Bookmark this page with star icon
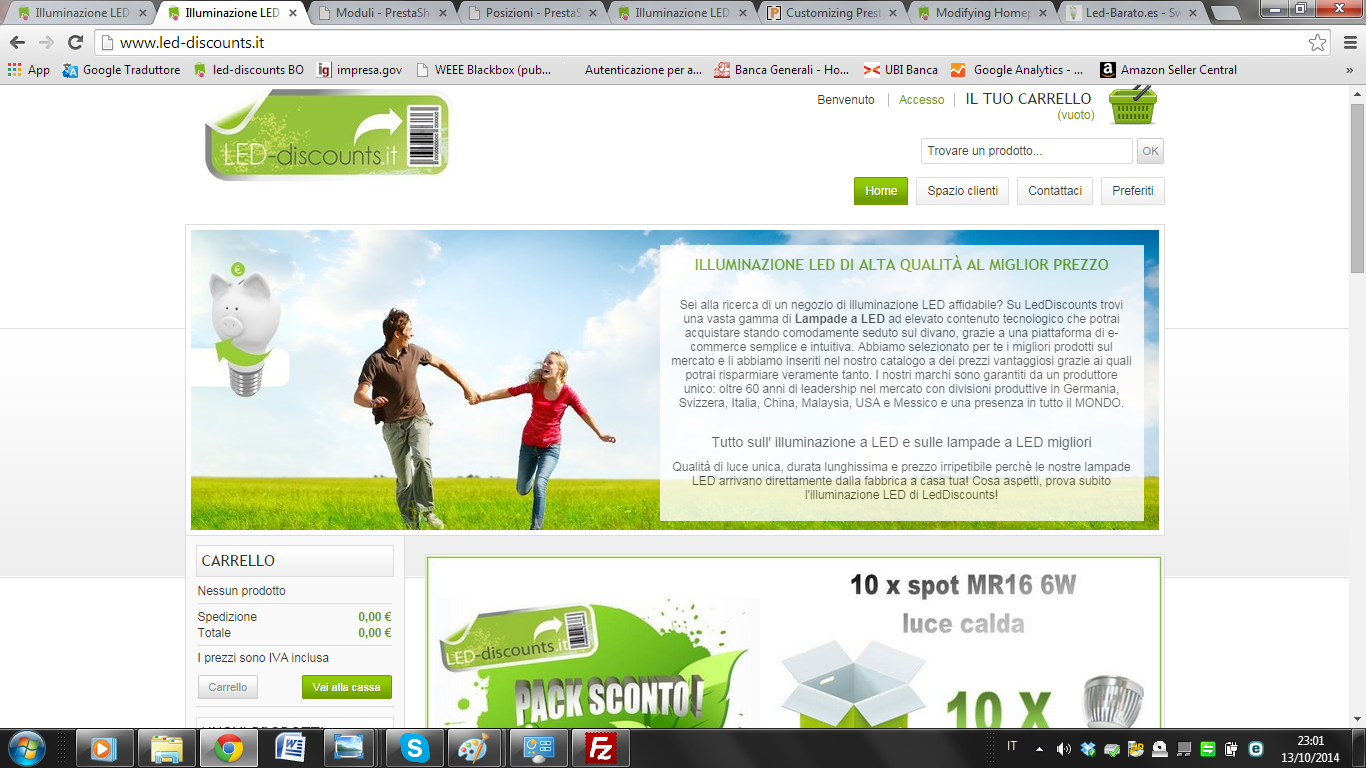1366x768 pixels. coord(1318,43)
